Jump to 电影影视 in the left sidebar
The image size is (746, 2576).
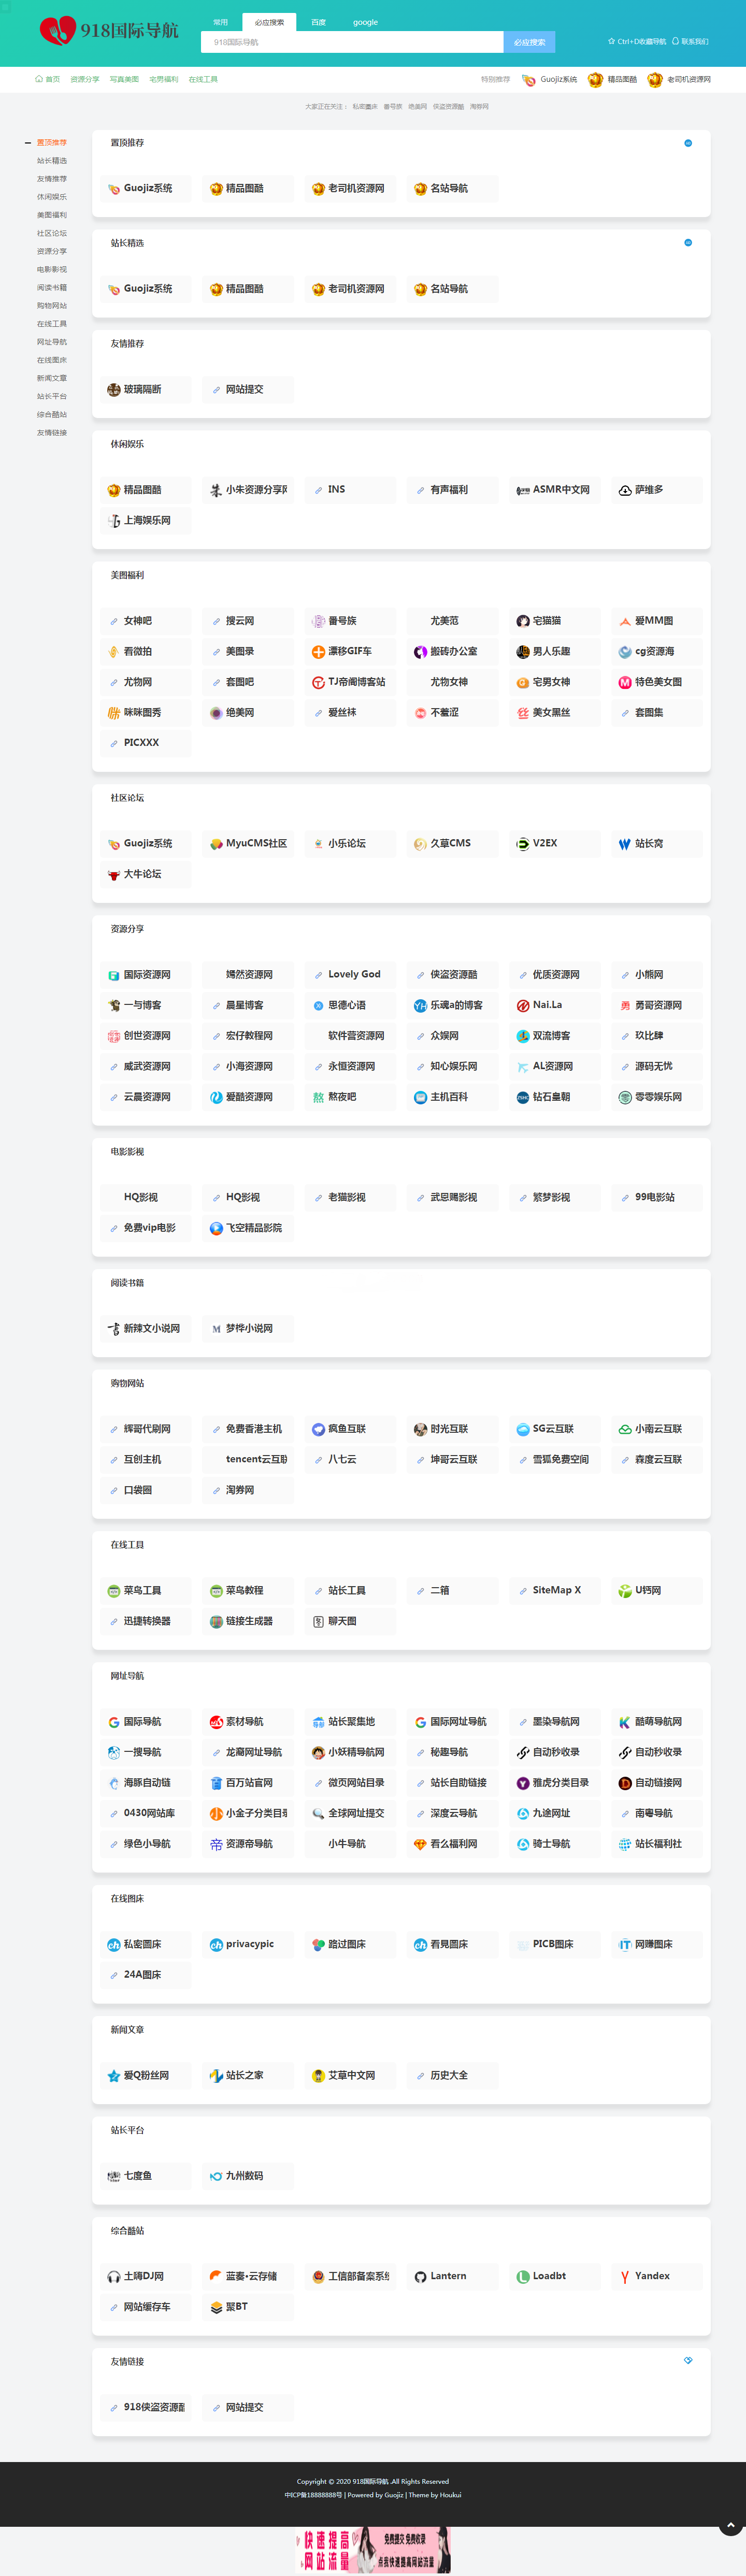pyautogui.click(x=52, y=269)
